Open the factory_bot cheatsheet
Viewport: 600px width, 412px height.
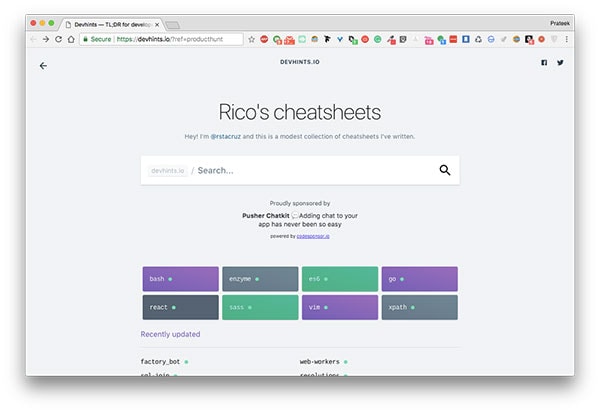[x=160, y=362]
